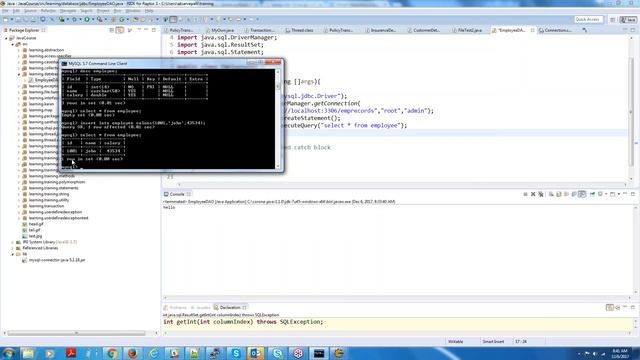The height and width of the screenshot is (360, 640).
Task: Collapse the src folder node
Action: pyautogui.click(x=13, y=44)
